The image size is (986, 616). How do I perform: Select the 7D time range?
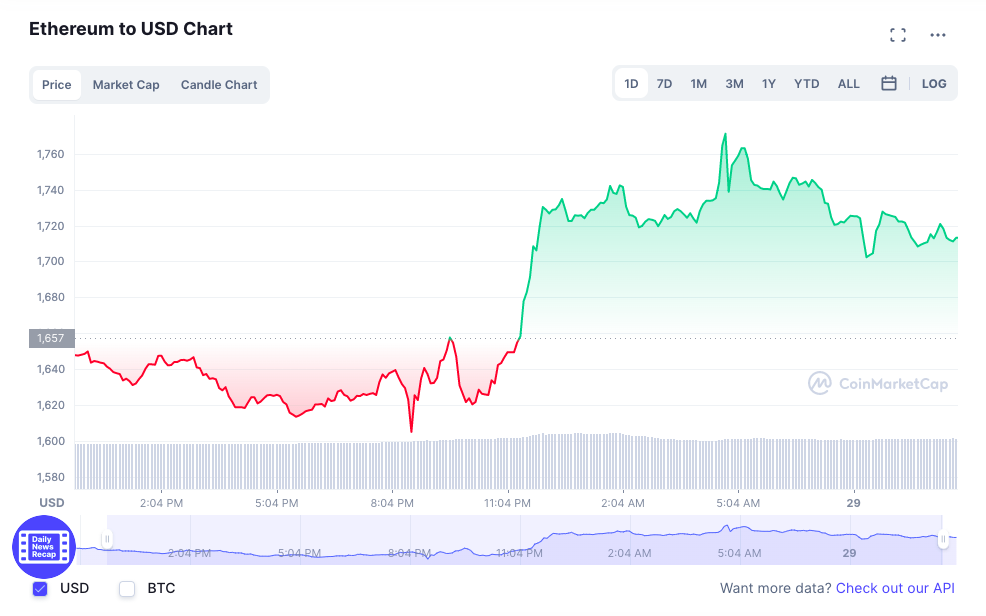[664, 84]
